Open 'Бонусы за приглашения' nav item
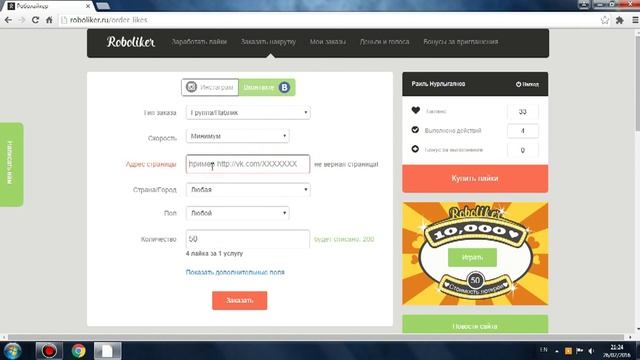640x360 pixels. coord(460,42)
